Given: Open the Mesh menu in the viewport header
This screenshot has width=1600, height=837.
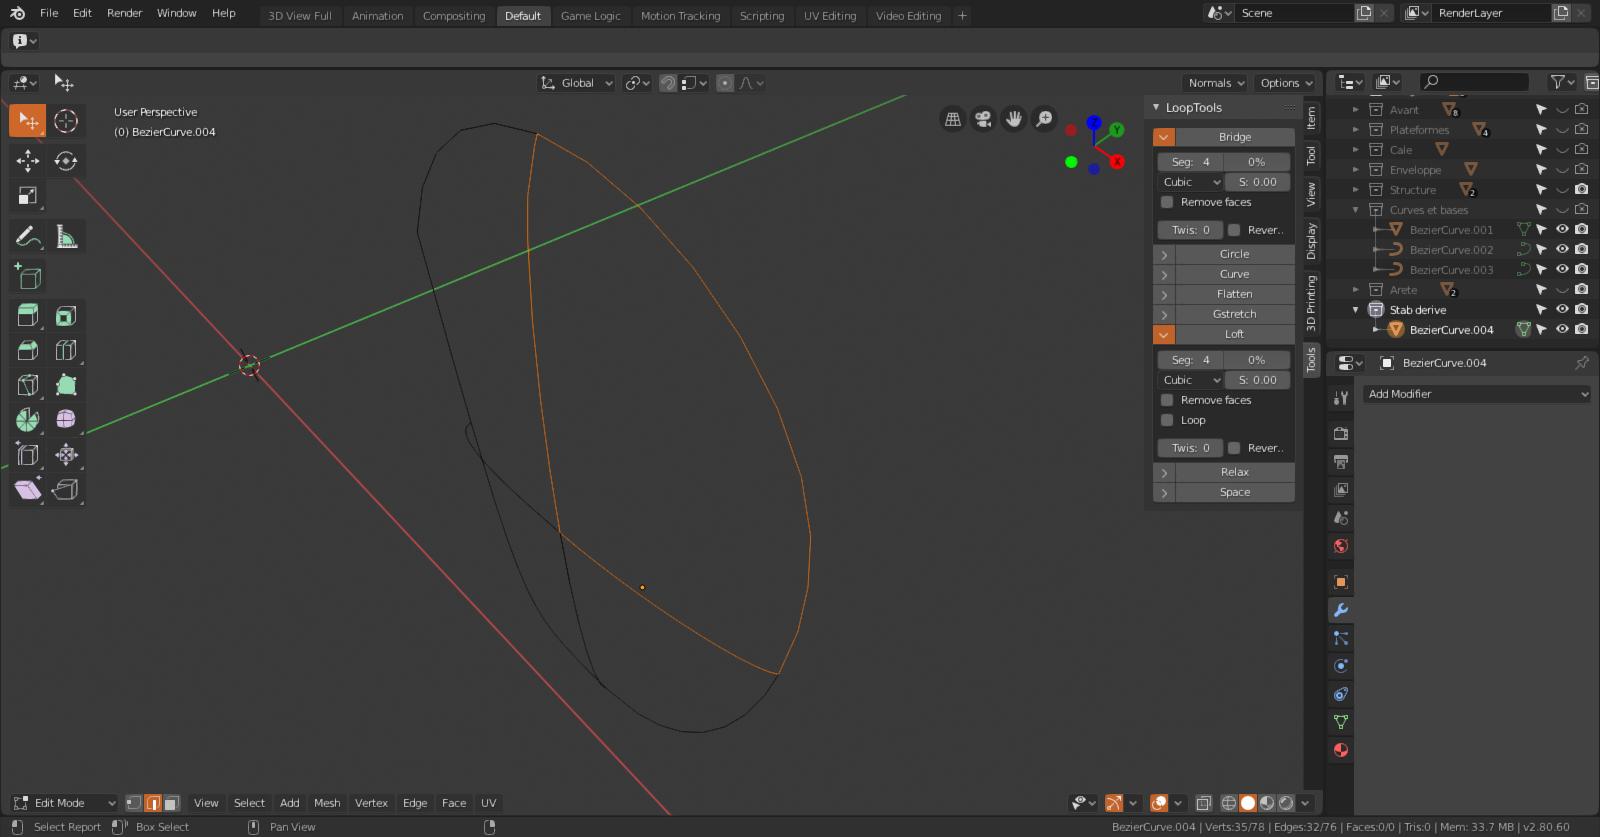Looking at the screenshot, I should (x=327, y=803).
